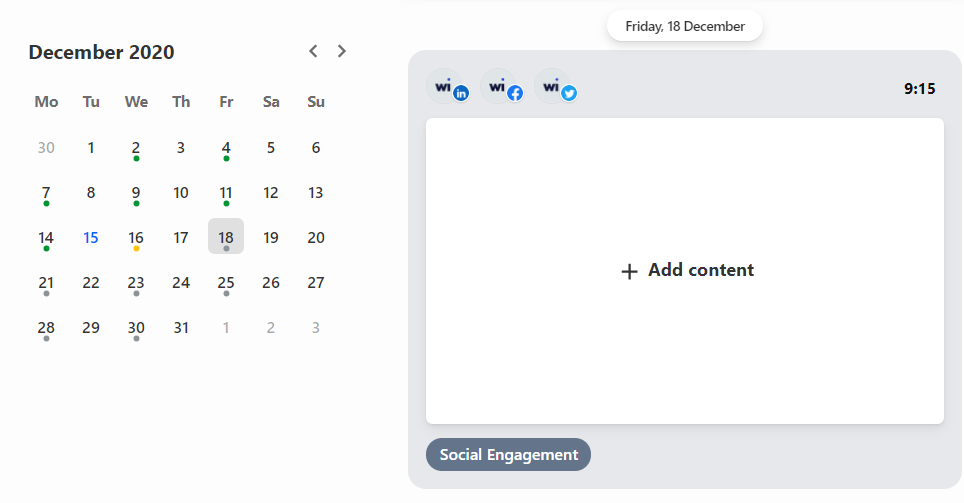Change the 9:15 scheduled time

919,89
